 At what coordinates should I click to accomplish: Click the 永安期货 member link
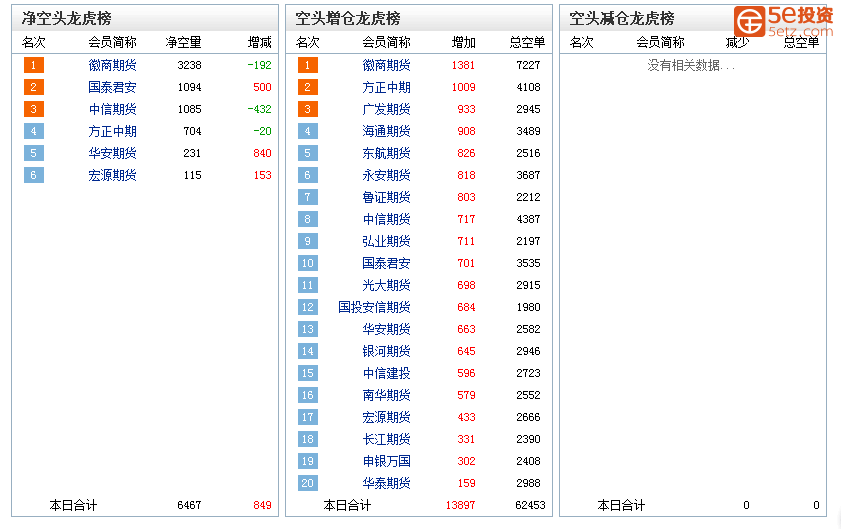pos(386,175)
